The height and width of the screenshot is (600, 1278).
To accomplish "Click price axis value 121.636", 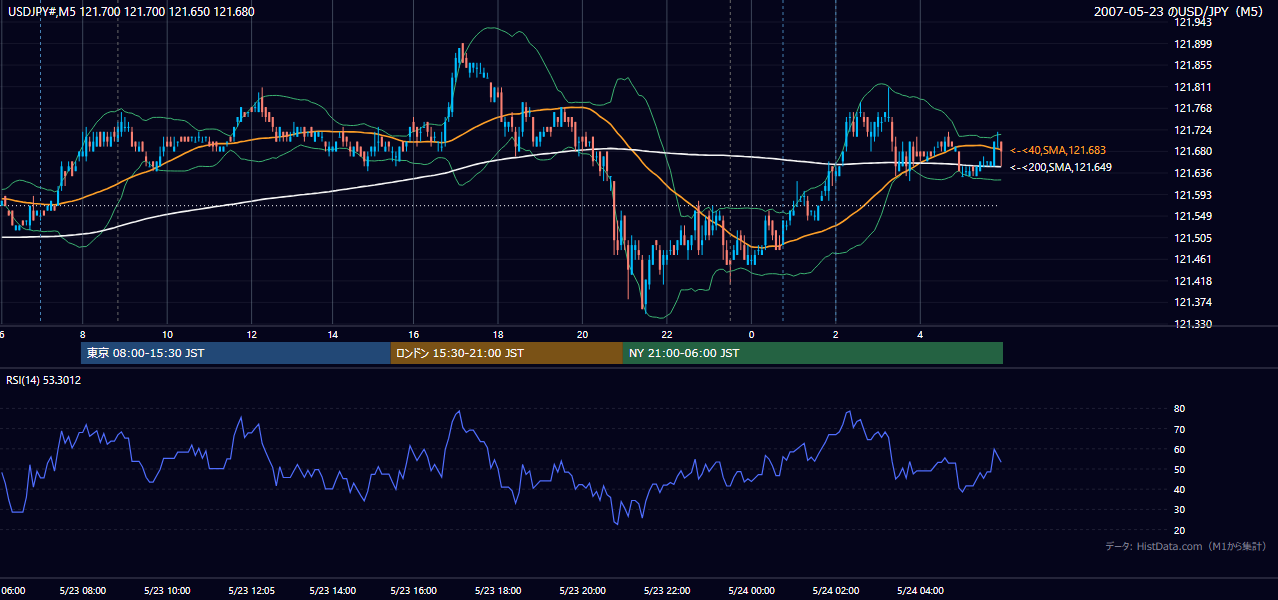I will coord(1194,173).
